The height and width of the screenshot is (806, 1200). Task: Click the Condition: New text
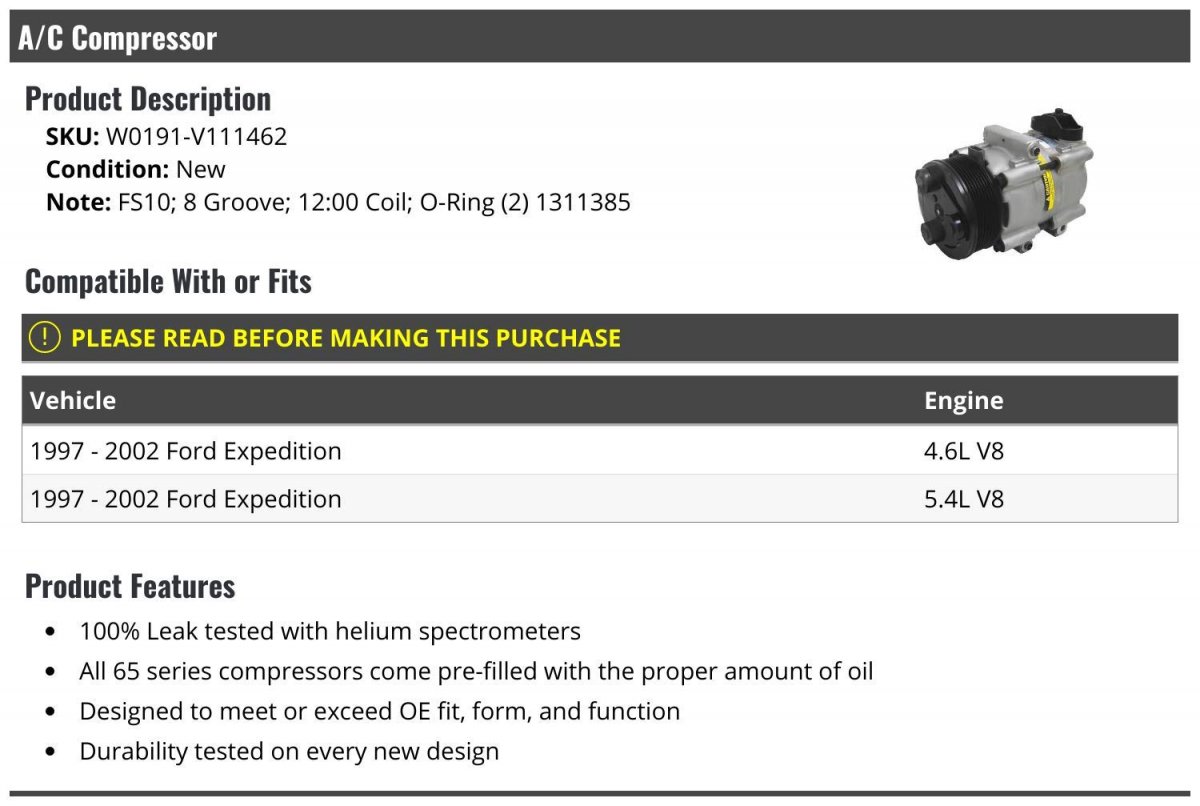coord(136,169)
